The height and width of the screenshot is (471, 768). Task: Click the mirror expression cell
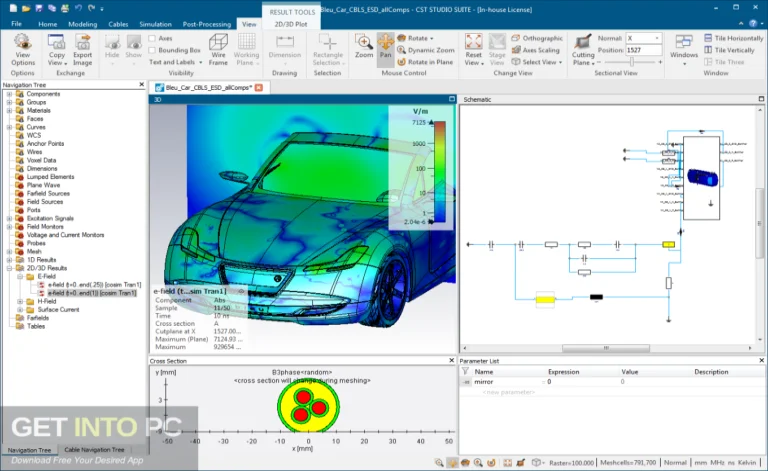pyautogui.click(x=580, y=381)
